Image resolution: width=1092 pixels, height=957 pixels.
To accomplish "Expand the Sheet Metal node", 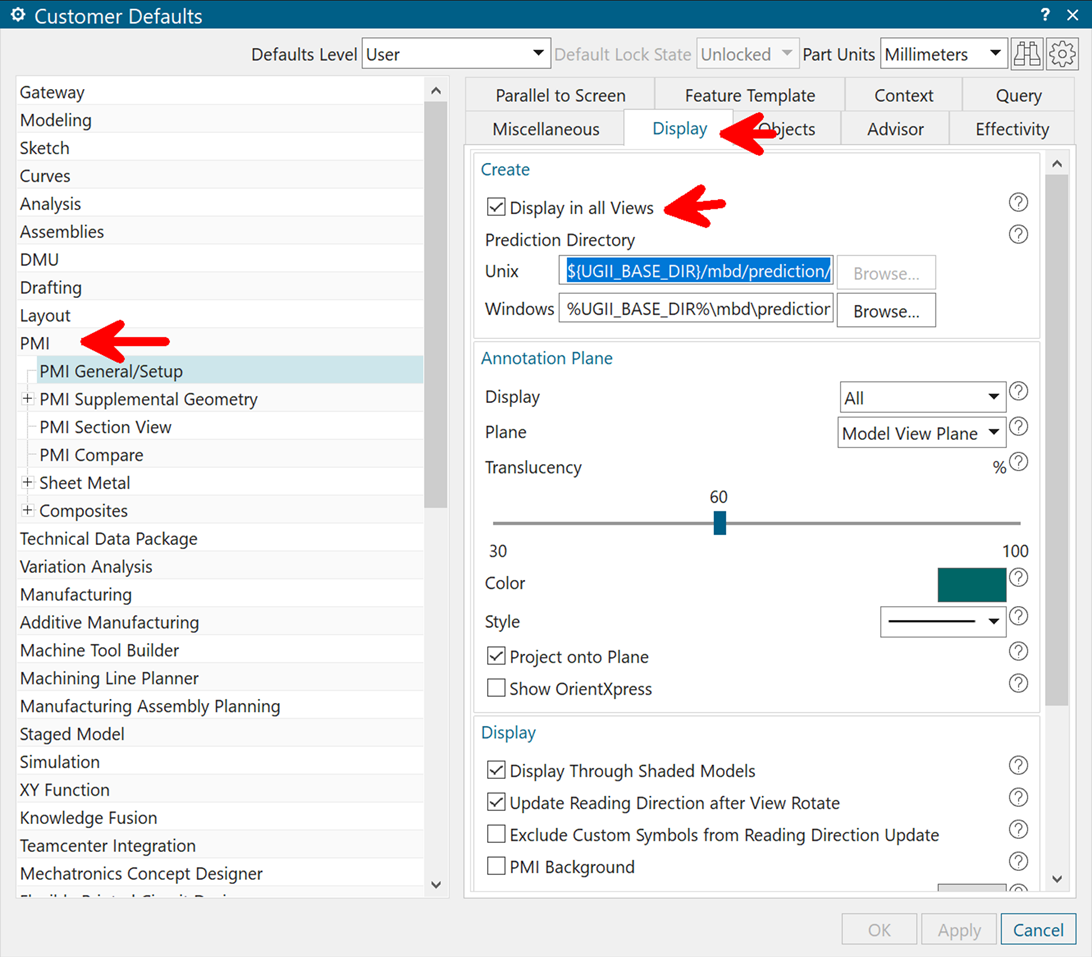I will tap(27, 482).
